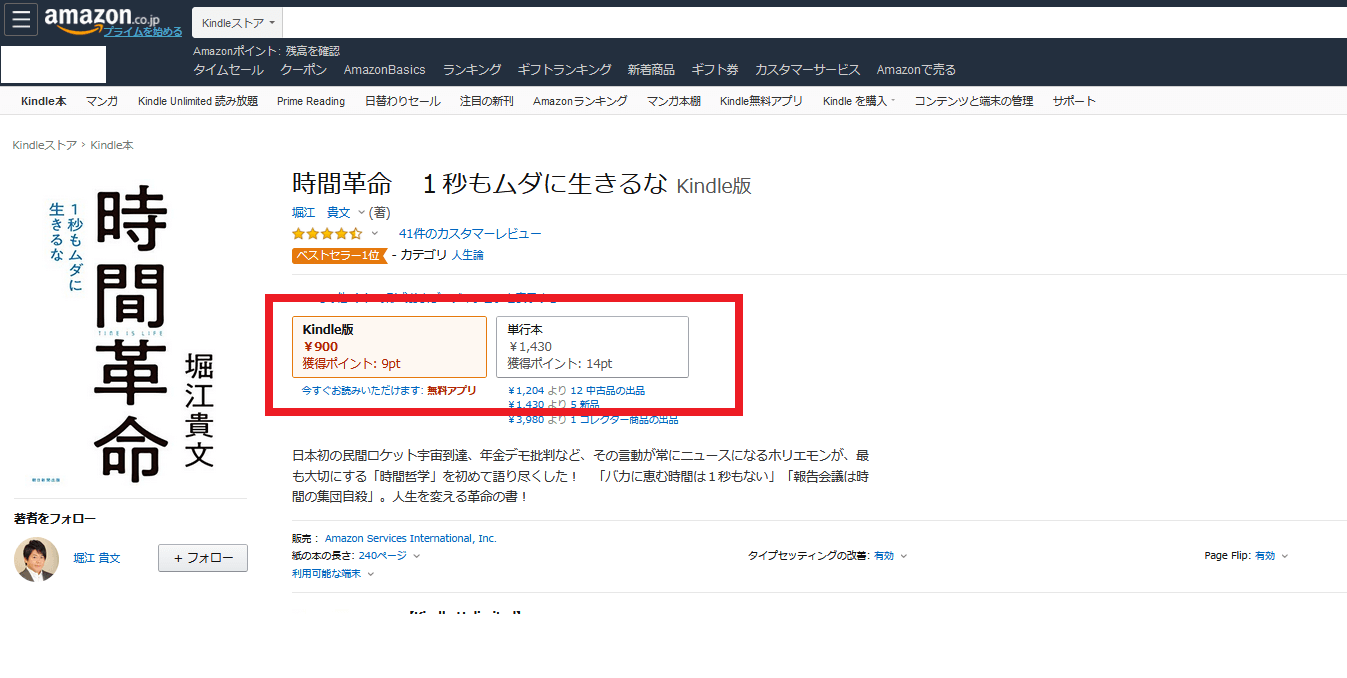Click Amazon Services International, Inc. seller link

point(410,538)
